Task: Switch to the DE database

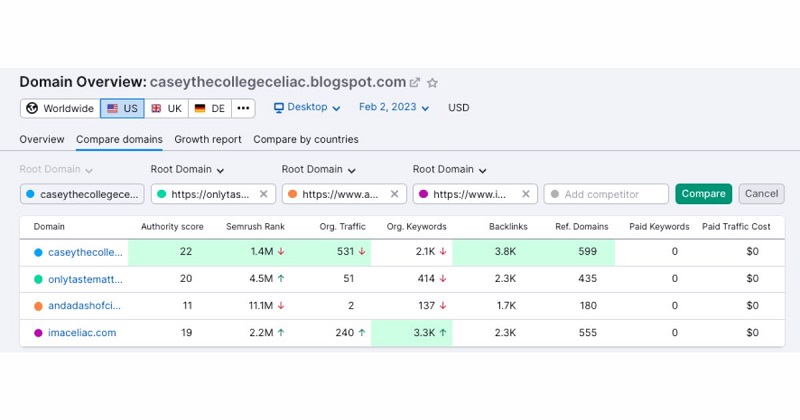Action: (x=210, y=108)
